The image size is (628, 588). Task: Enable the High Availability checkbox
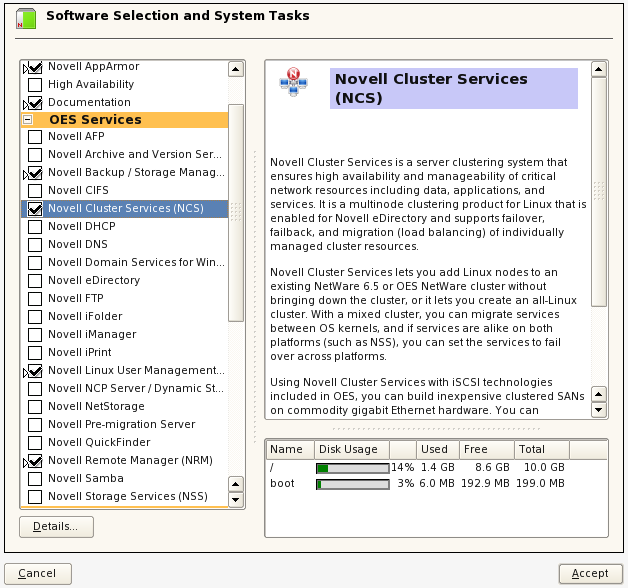[x=35, y=85]
